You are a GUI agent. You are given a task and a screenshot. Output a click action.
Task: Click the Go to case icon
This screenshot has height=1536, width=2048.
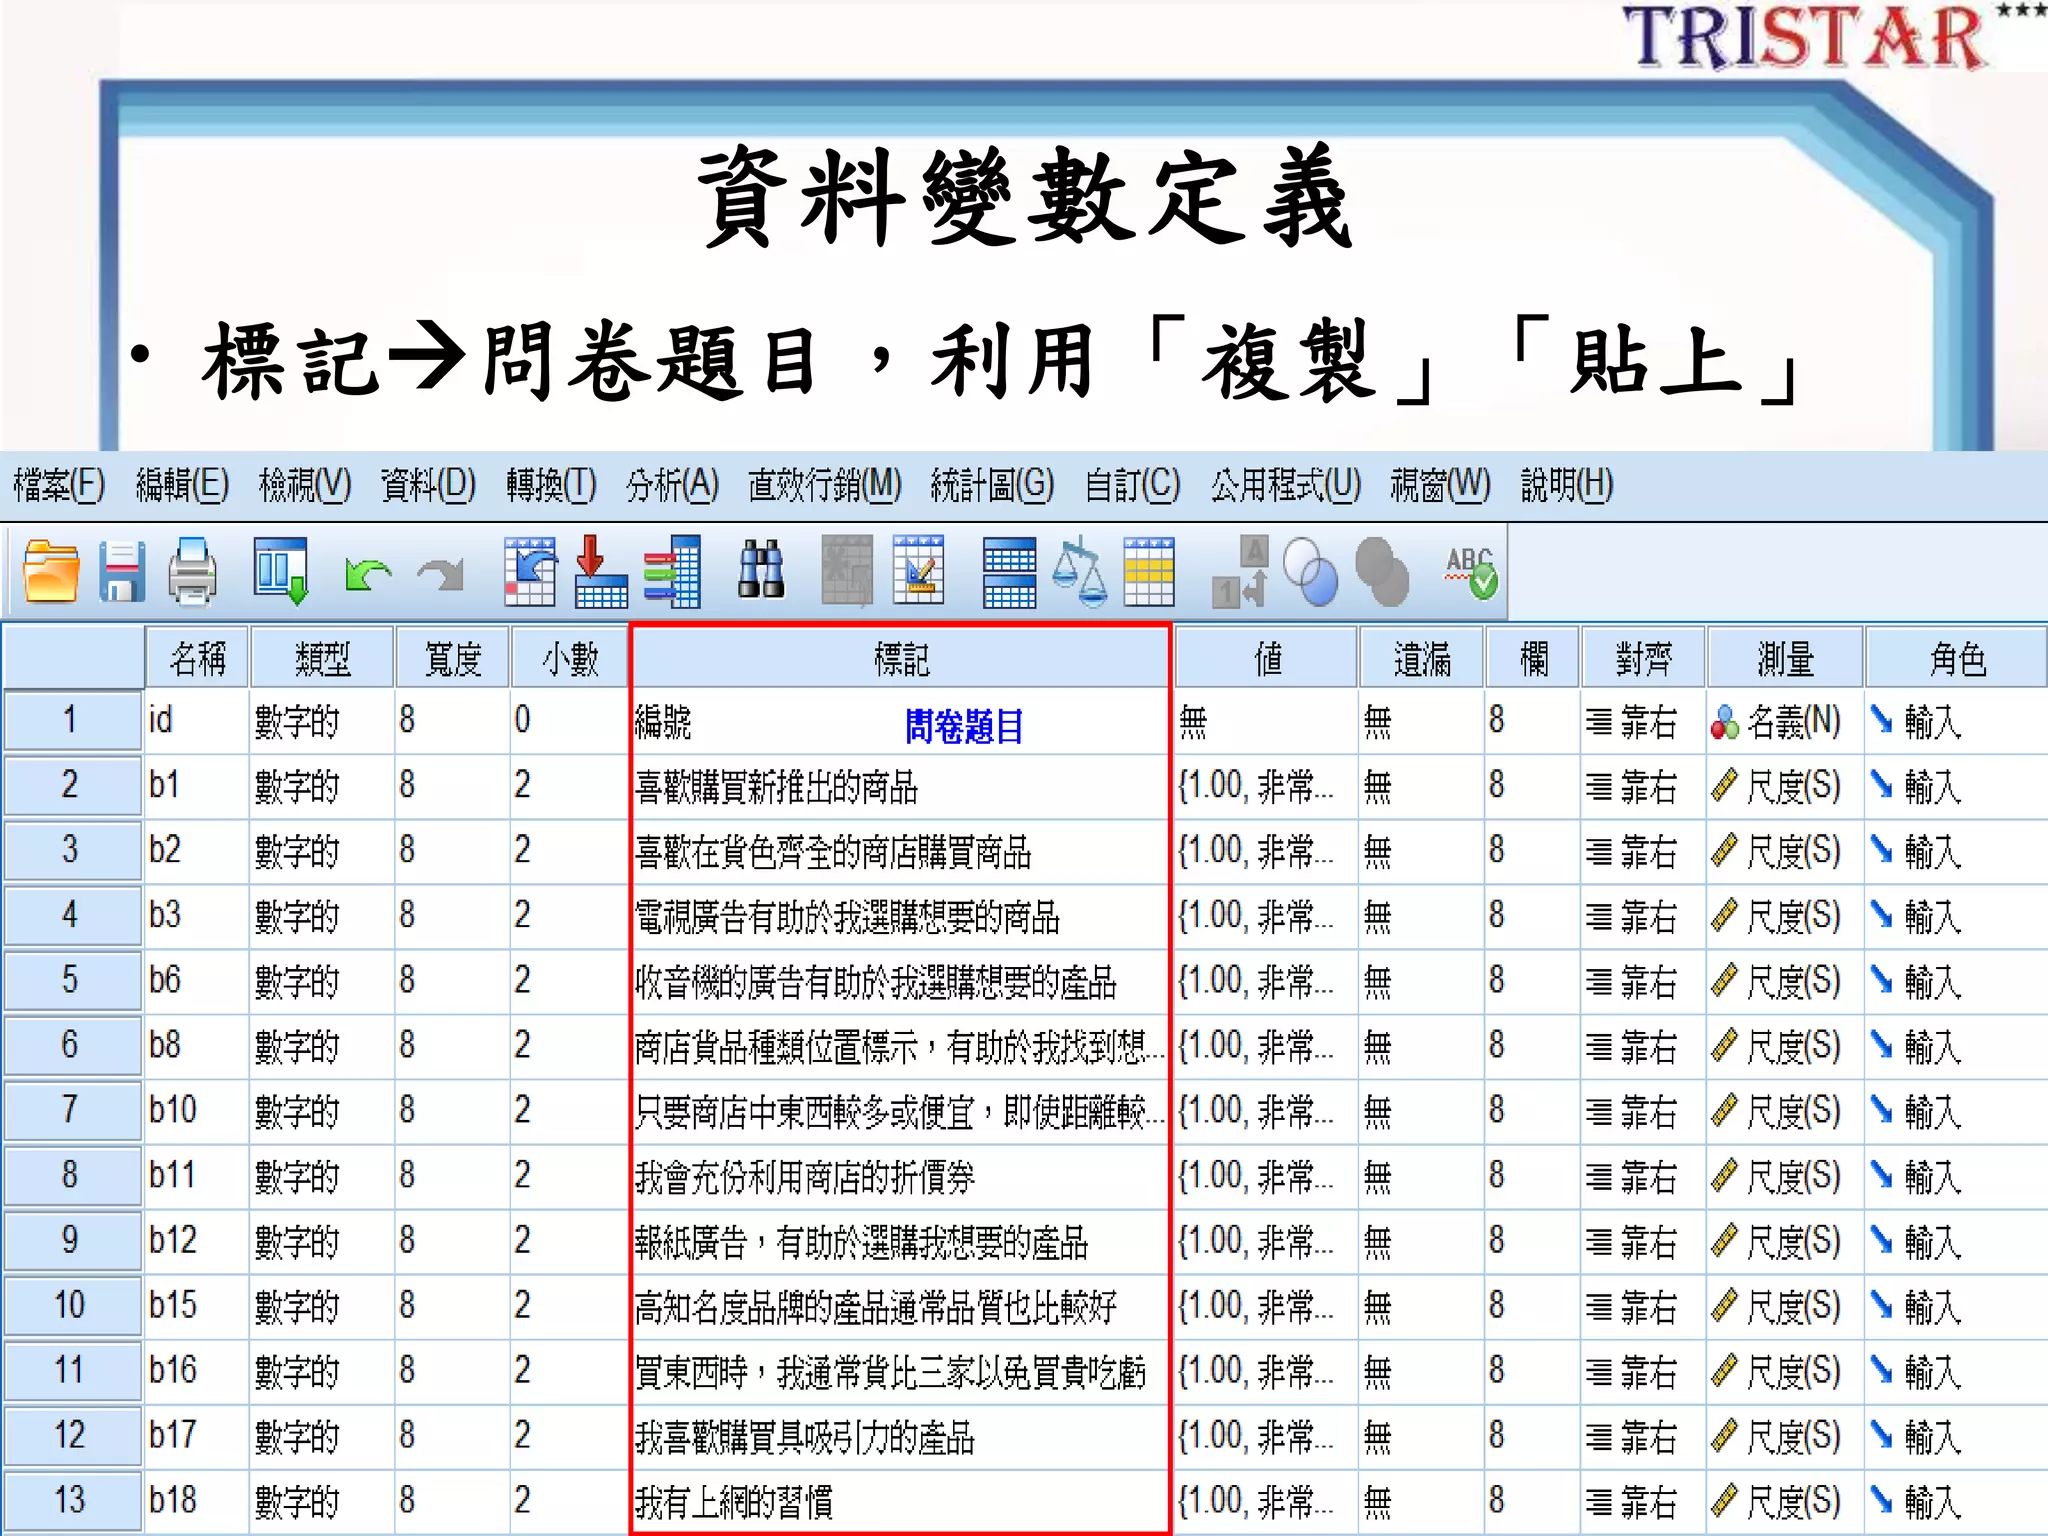(530, 572)
